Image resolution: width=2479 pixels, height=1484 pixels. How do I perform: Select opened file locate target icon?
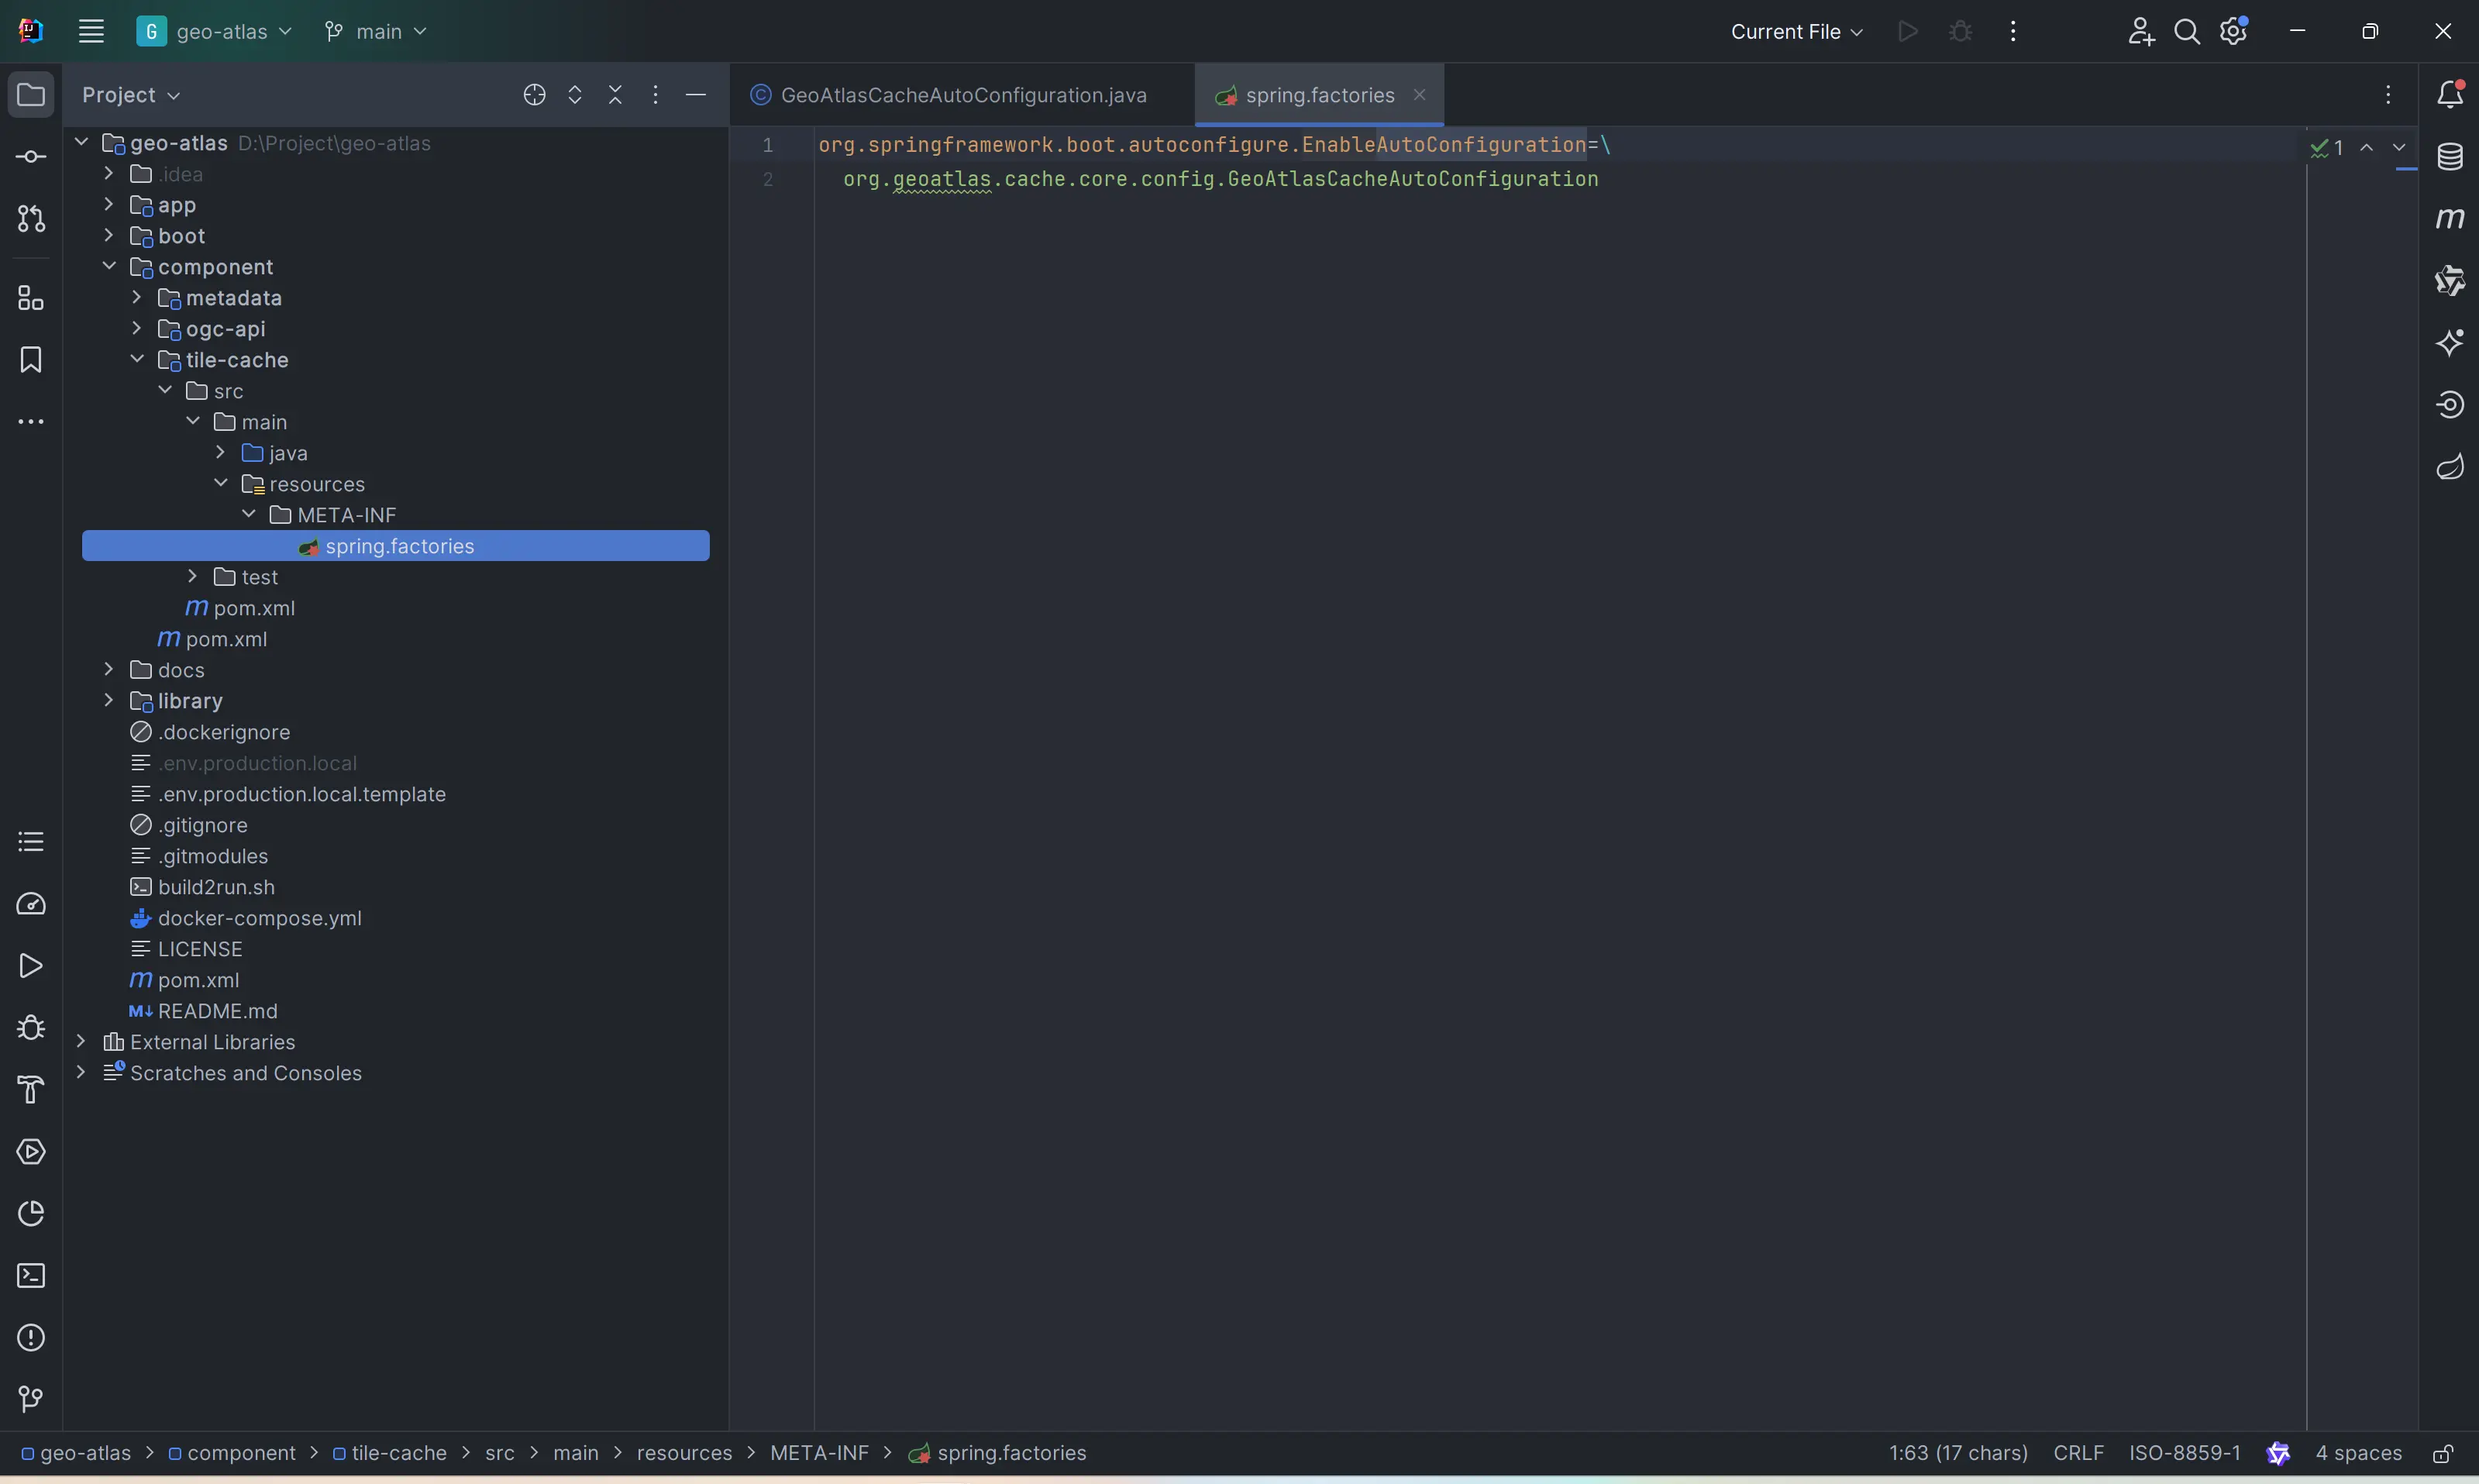pyautogui.click(x=534, y=95)
